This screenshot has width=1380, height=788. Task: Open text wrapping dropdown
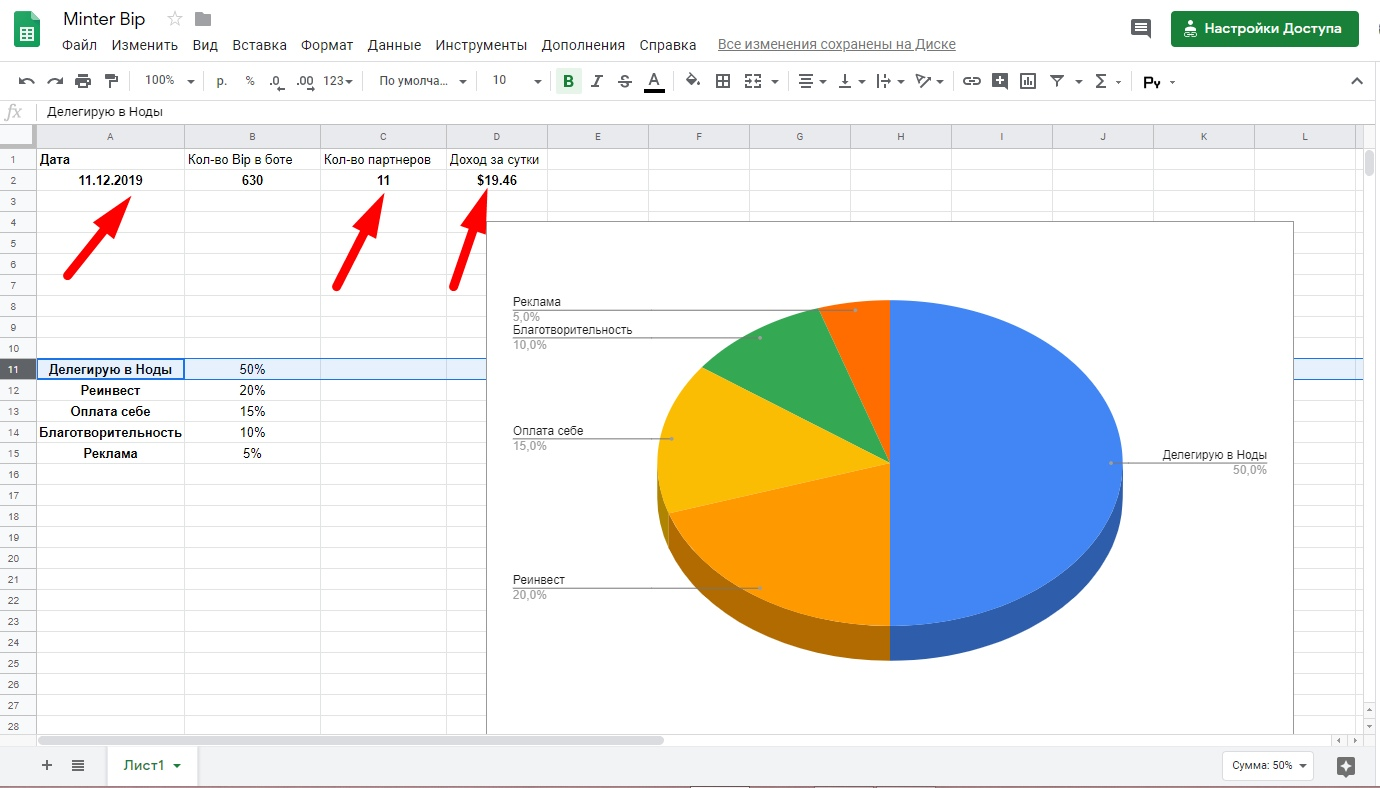tap(890, 81)
